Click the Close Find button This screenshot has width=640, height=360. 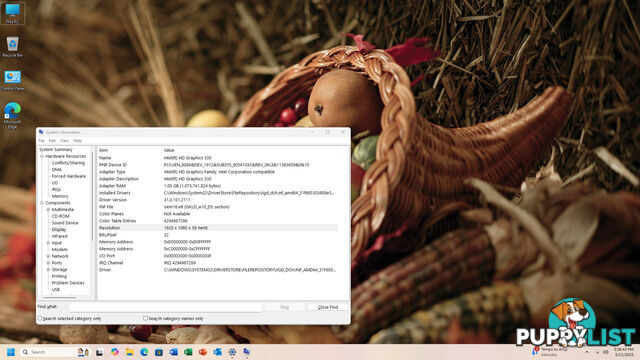point(328,307)
